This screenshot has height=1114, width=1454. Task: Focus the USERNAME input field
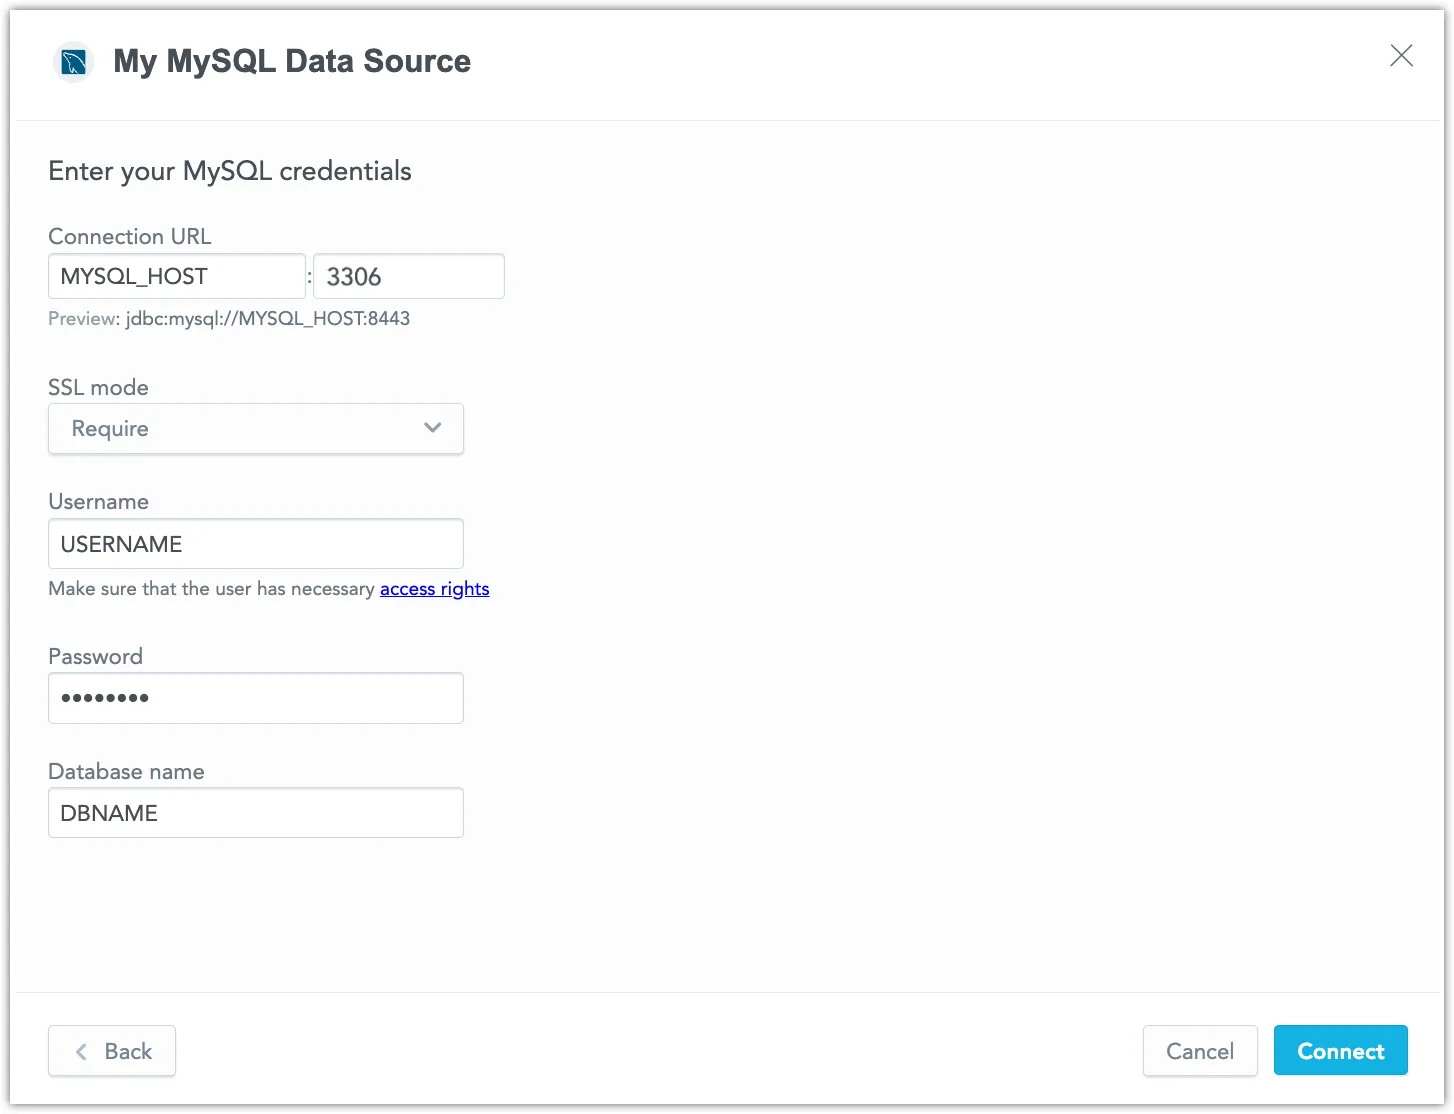(x=255, y=543)
